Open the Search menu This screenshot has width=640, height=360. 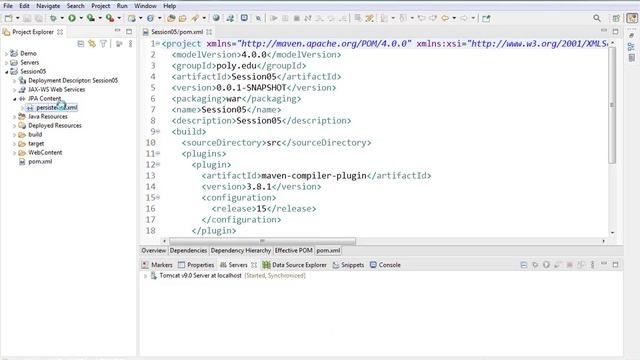(x=76, y=6)
